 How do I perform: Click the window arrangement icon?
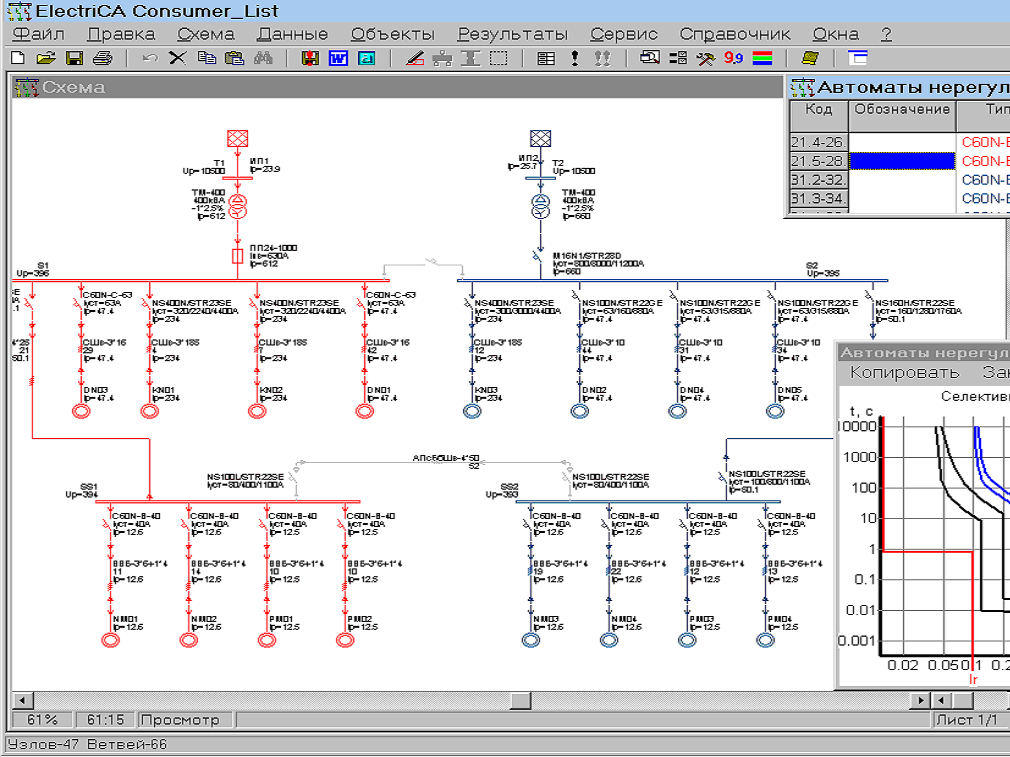(x=857, y=58)
